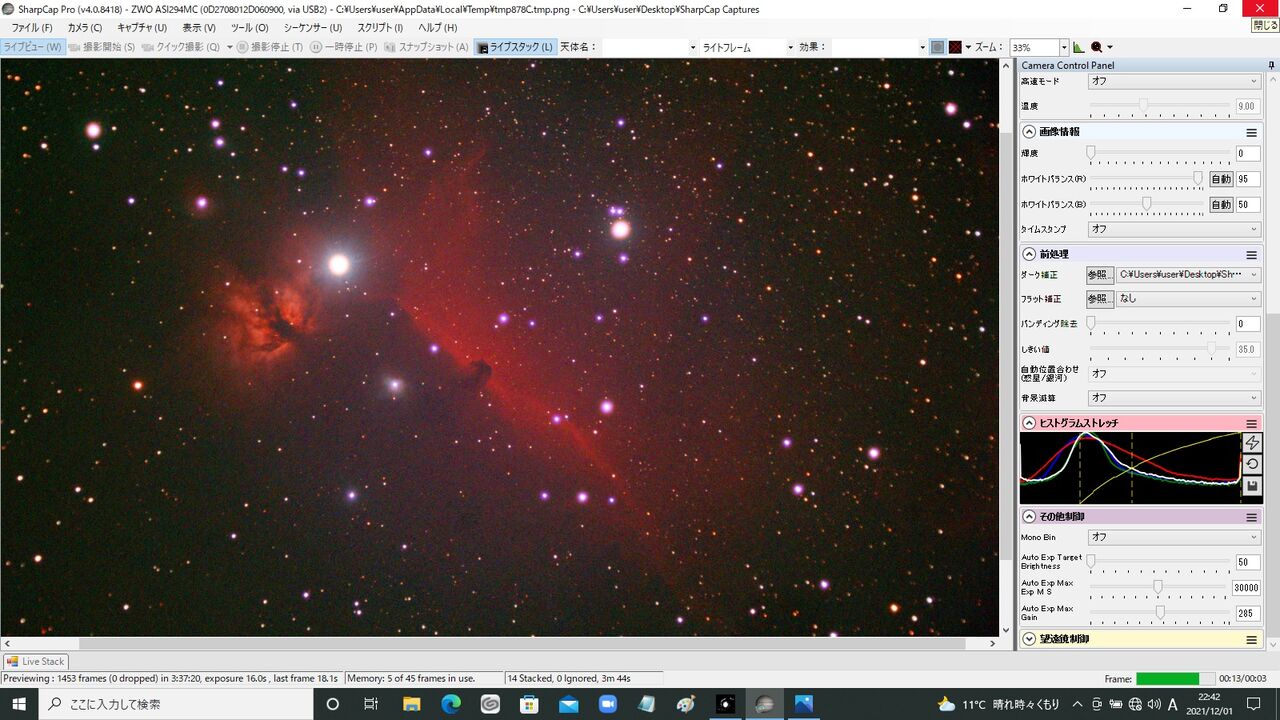Open the 背景減算 dropdown
Screen dimensions: 1280x720
[x=1174, y=398]
